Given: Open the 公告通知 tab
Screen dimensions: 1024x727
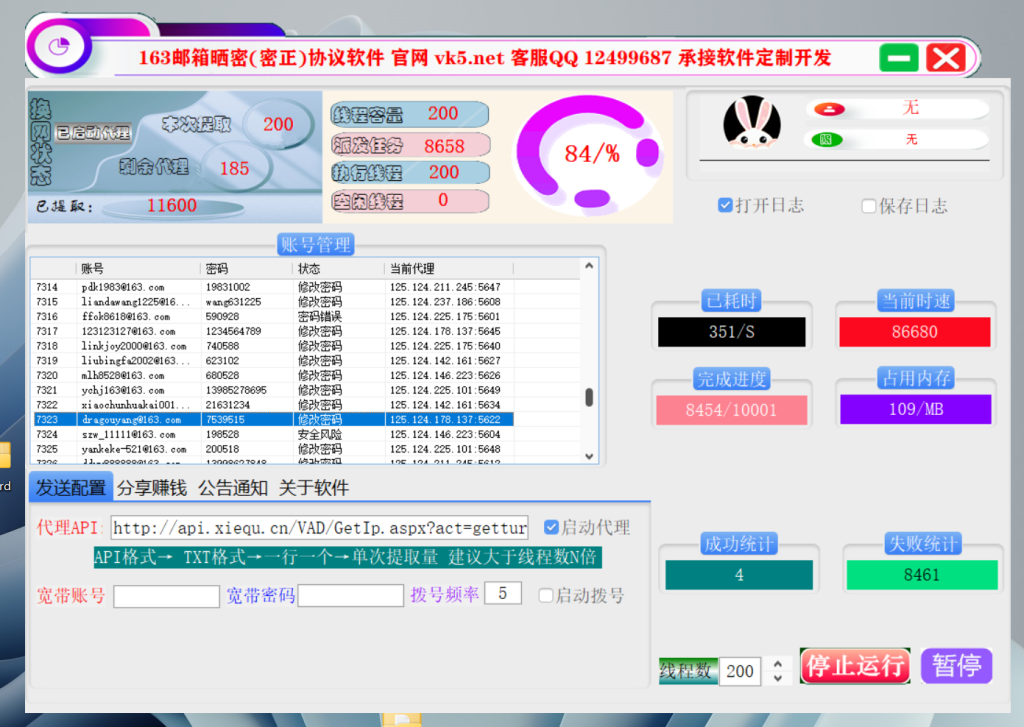Looking at the screenshot, I should [232, 487].
